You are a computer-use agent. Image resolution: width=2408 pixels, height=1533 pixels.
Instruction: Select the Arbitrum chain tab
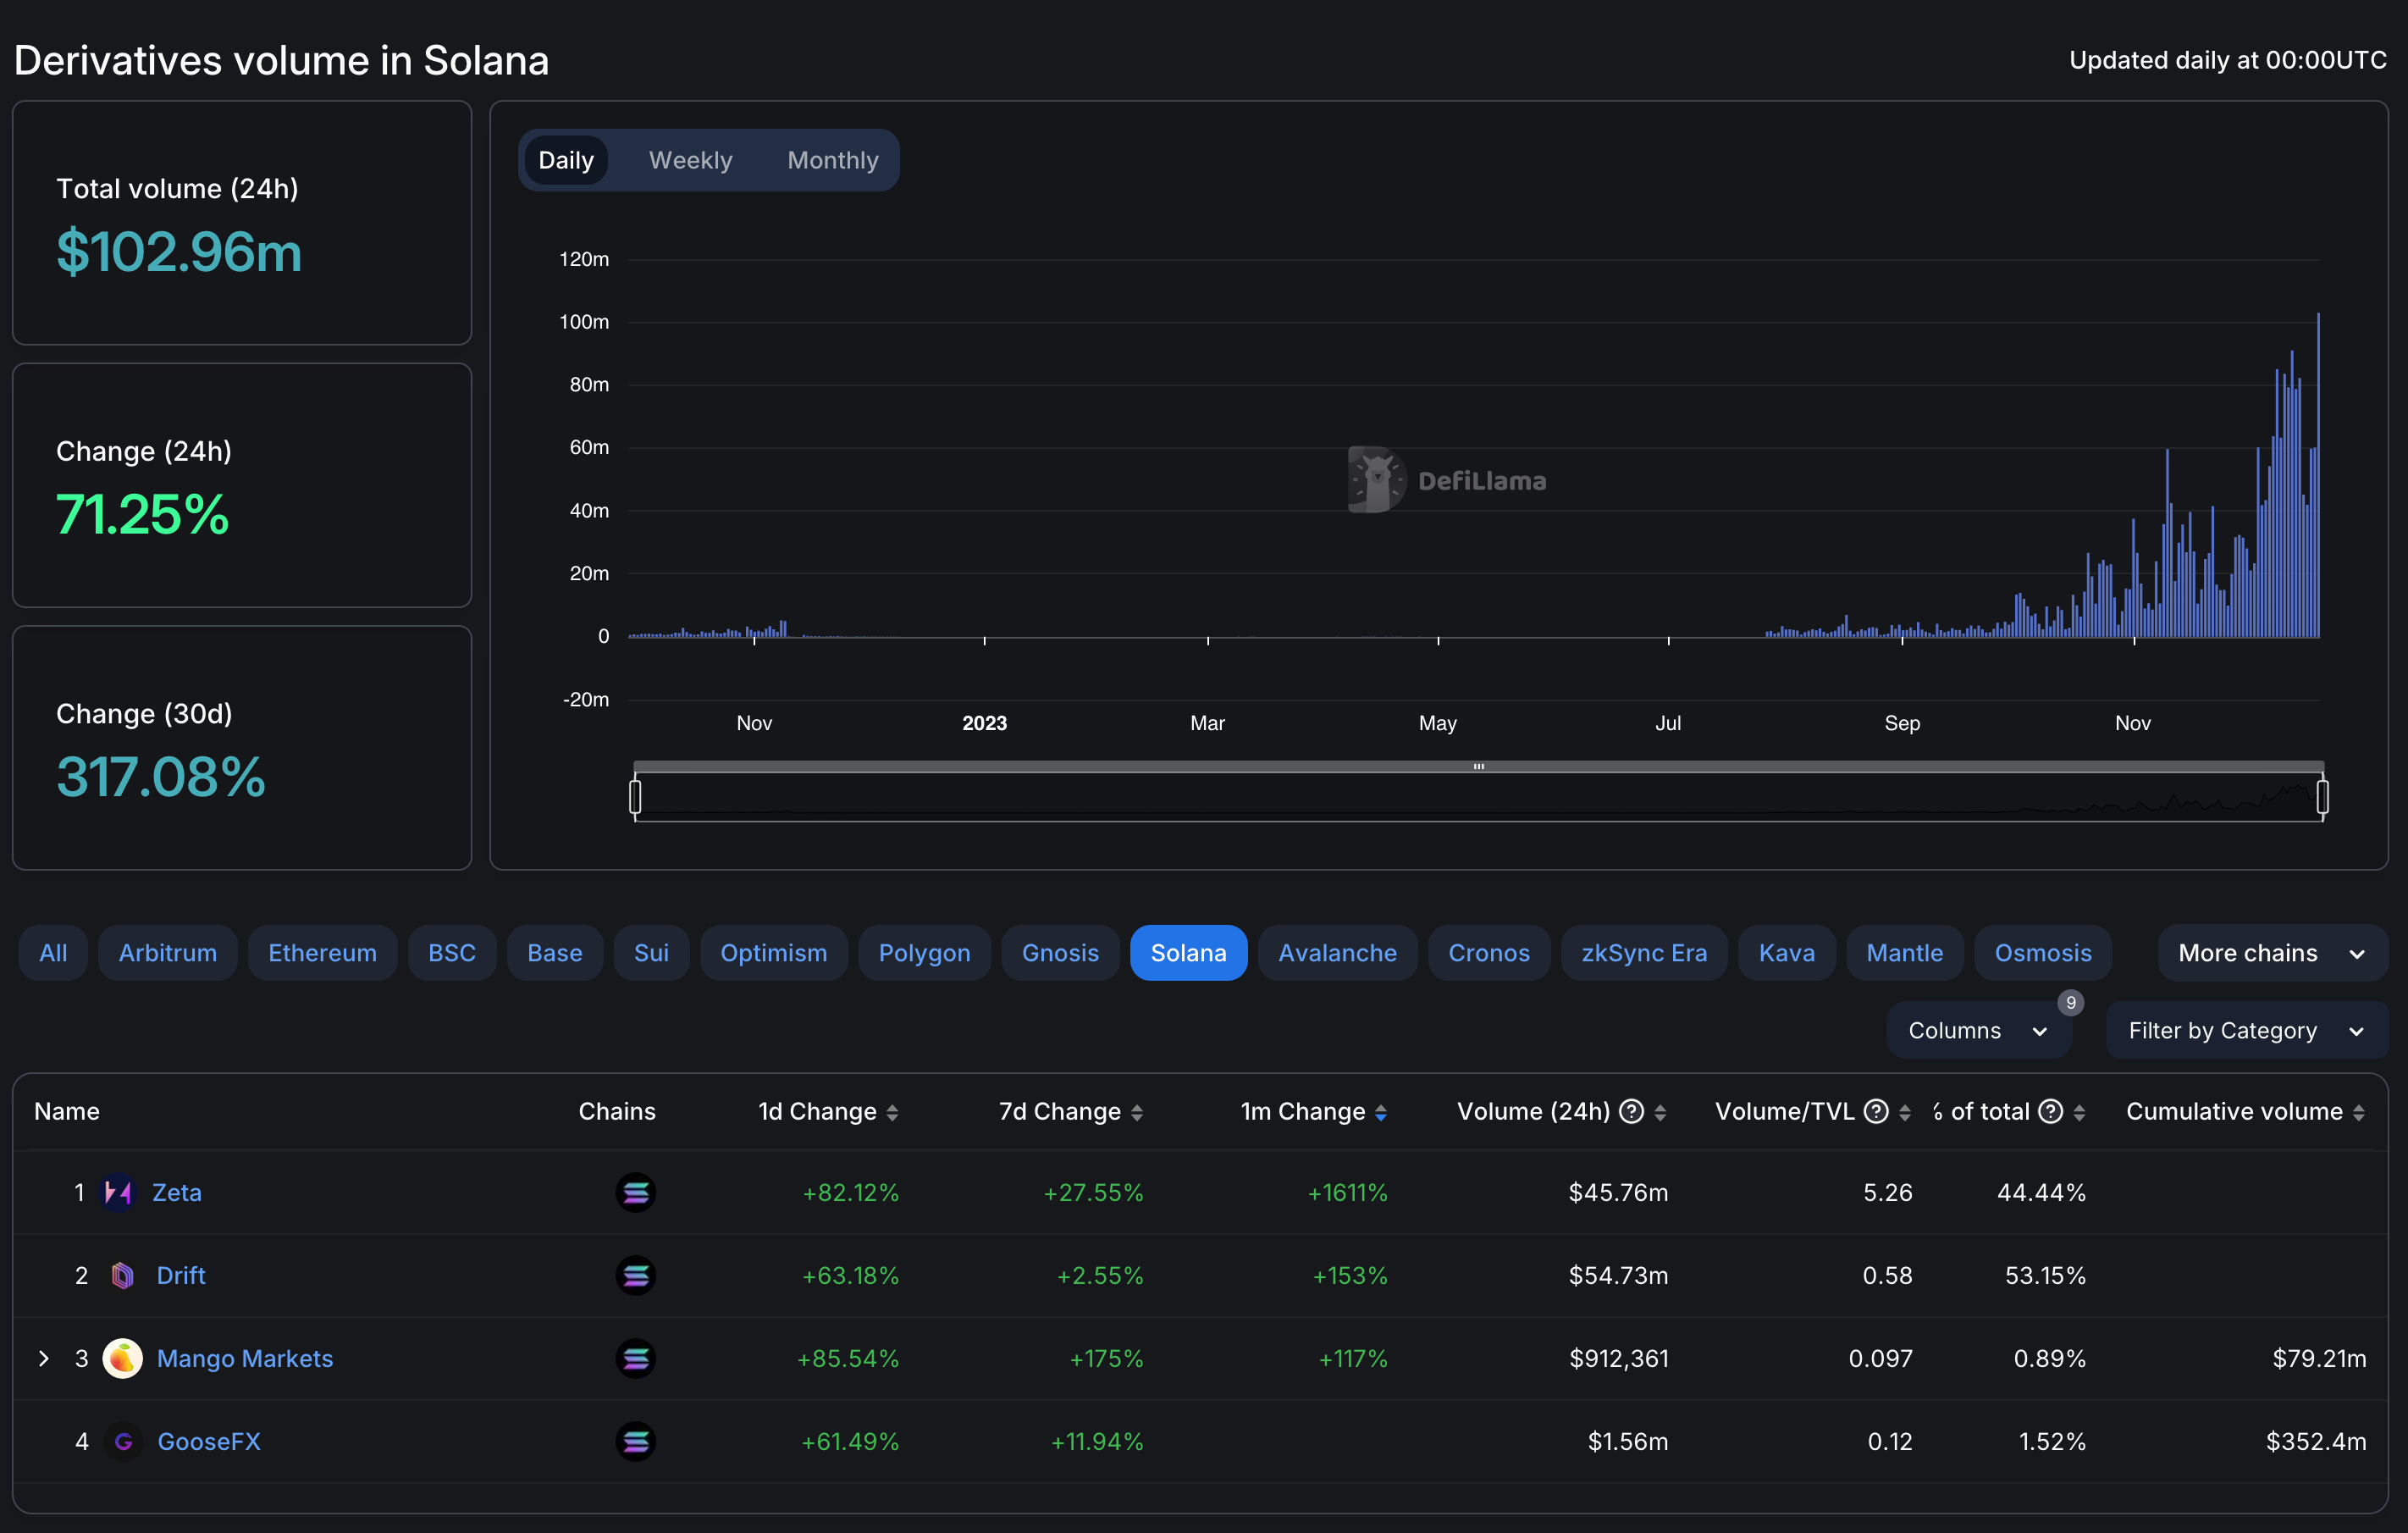167,953
